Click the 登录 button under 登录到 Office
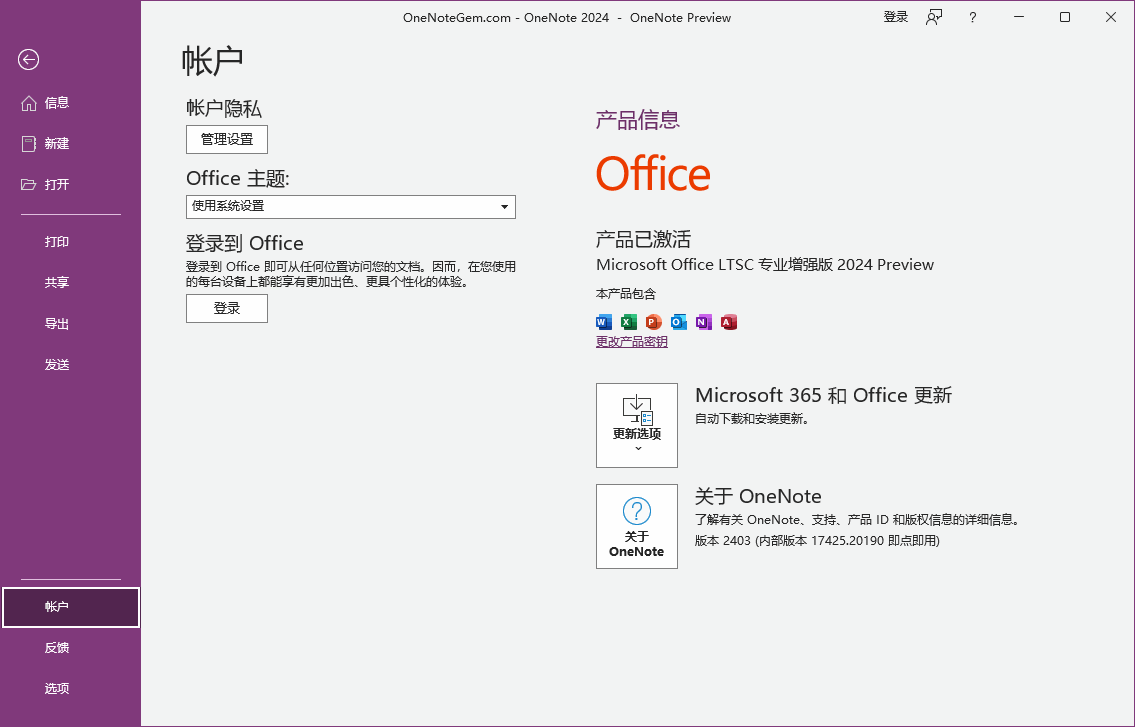 pos(227,309)
